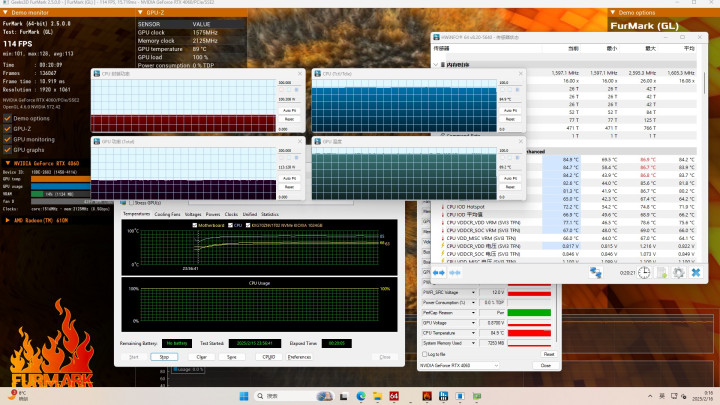Click Stop button in stability test
720x405 pixels.
[x=164, y=357]
